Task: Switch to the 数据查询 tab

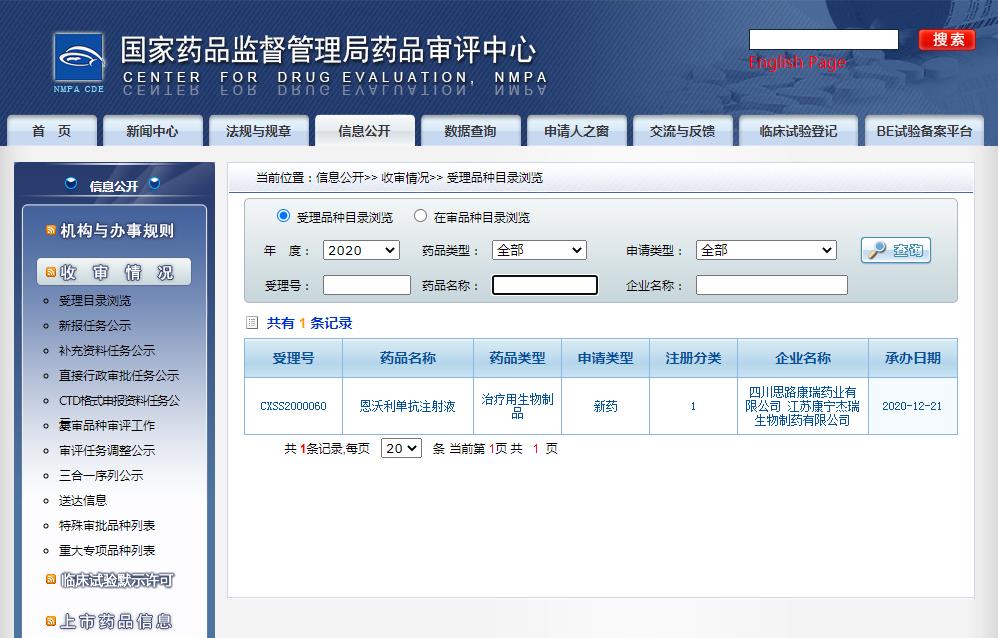Action: (x=470, y=131)
